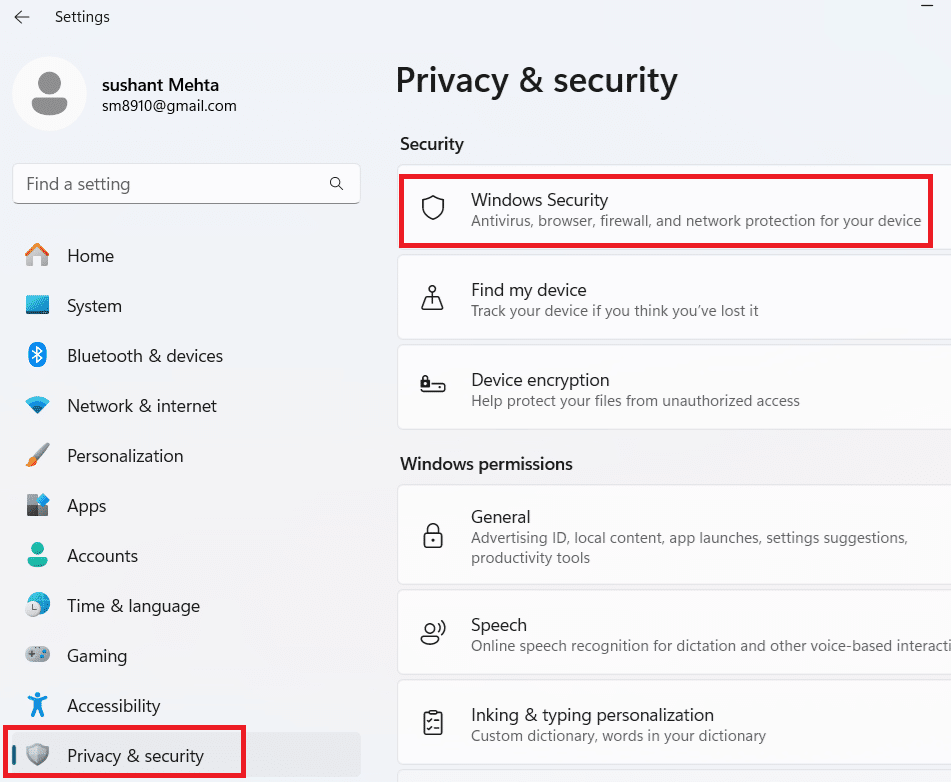Image resolution: width=951 pixels, height=782 pixels.
Task: Click the search magnifier icon
Action: (x=336, y=184)
